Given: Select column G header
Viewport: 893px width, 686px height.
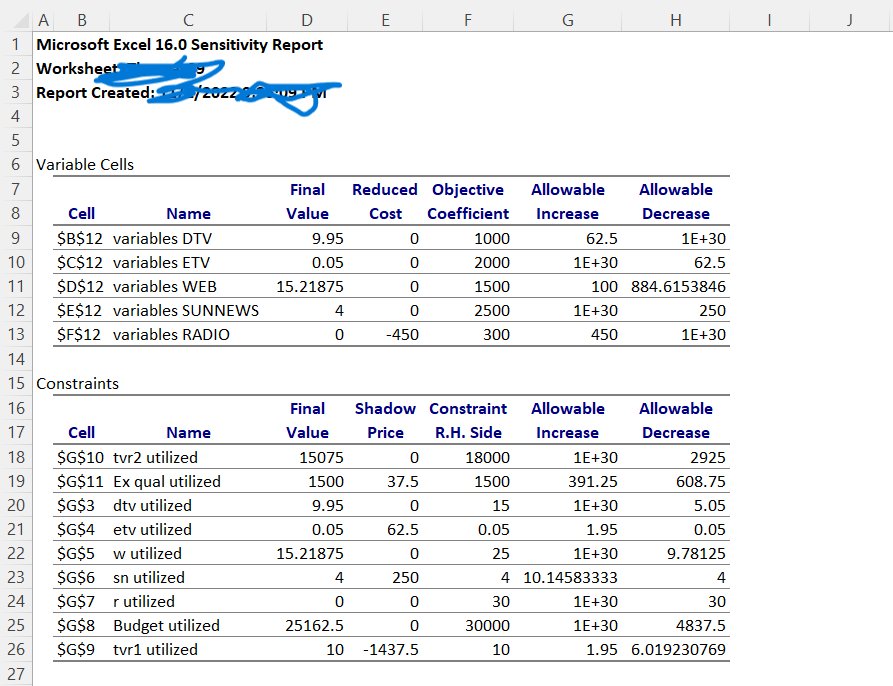Looking at the screenshot, I should point(567,19).
